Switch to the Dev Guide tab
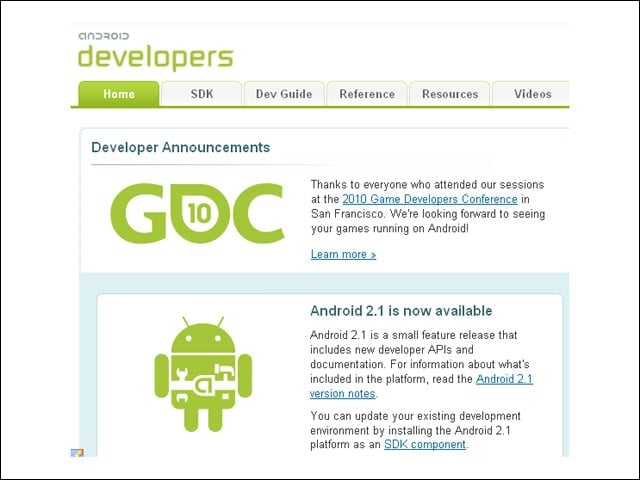This screenshot has height=480, width=640. coord(284,94)
